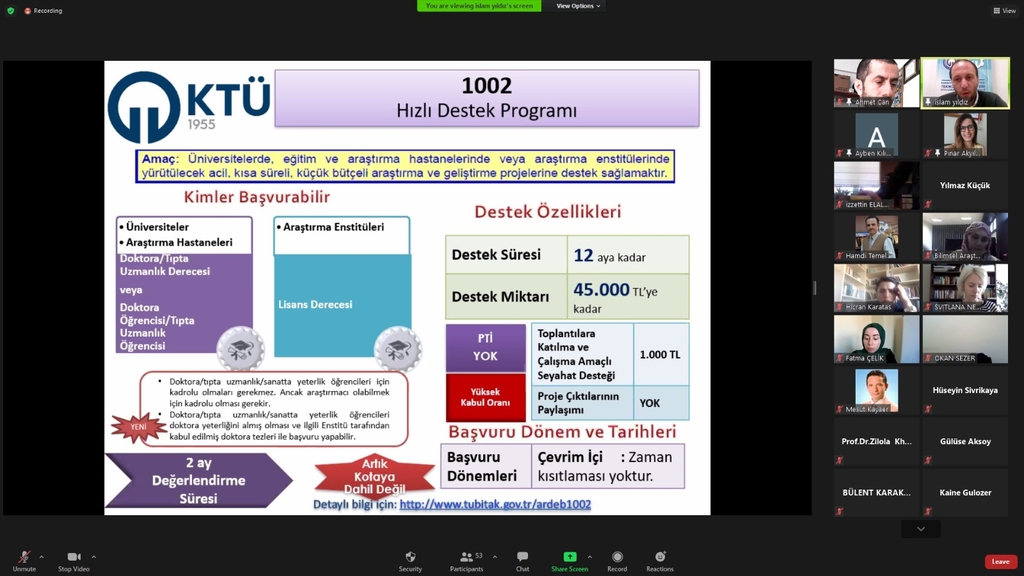Select the Gülüse Aksoy participant tile
This screenshot has width=1024, height=576.
[x=965, y=442]
